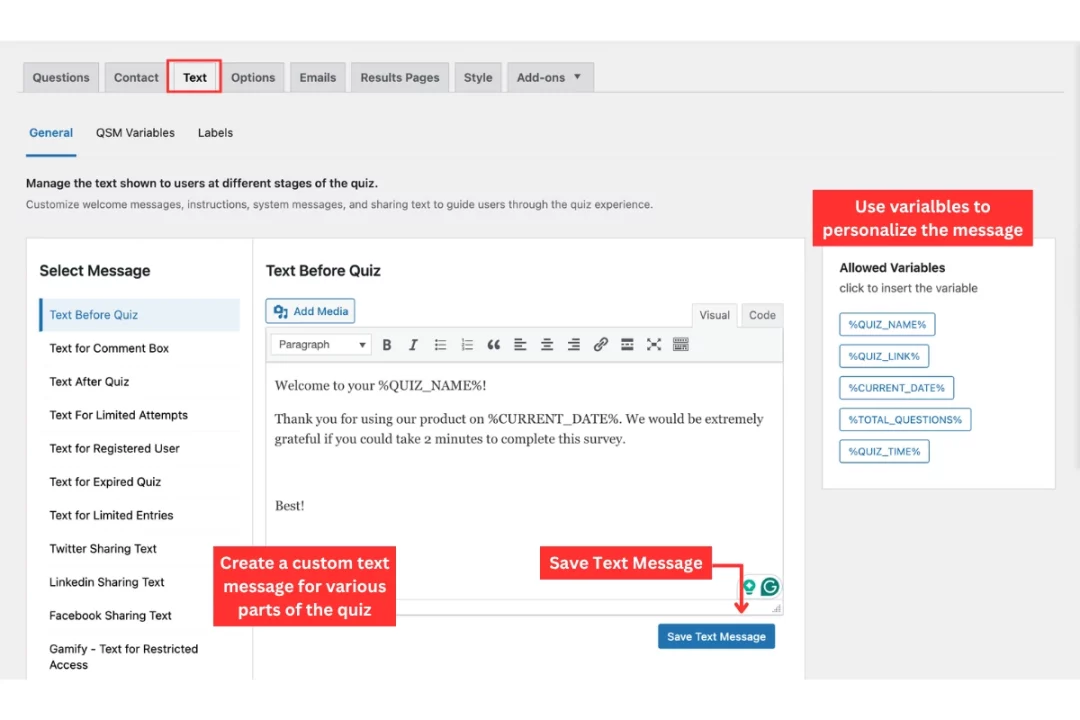Switch editor to Code view
Screen dimensions: 1080x720
tap(761, 314)
